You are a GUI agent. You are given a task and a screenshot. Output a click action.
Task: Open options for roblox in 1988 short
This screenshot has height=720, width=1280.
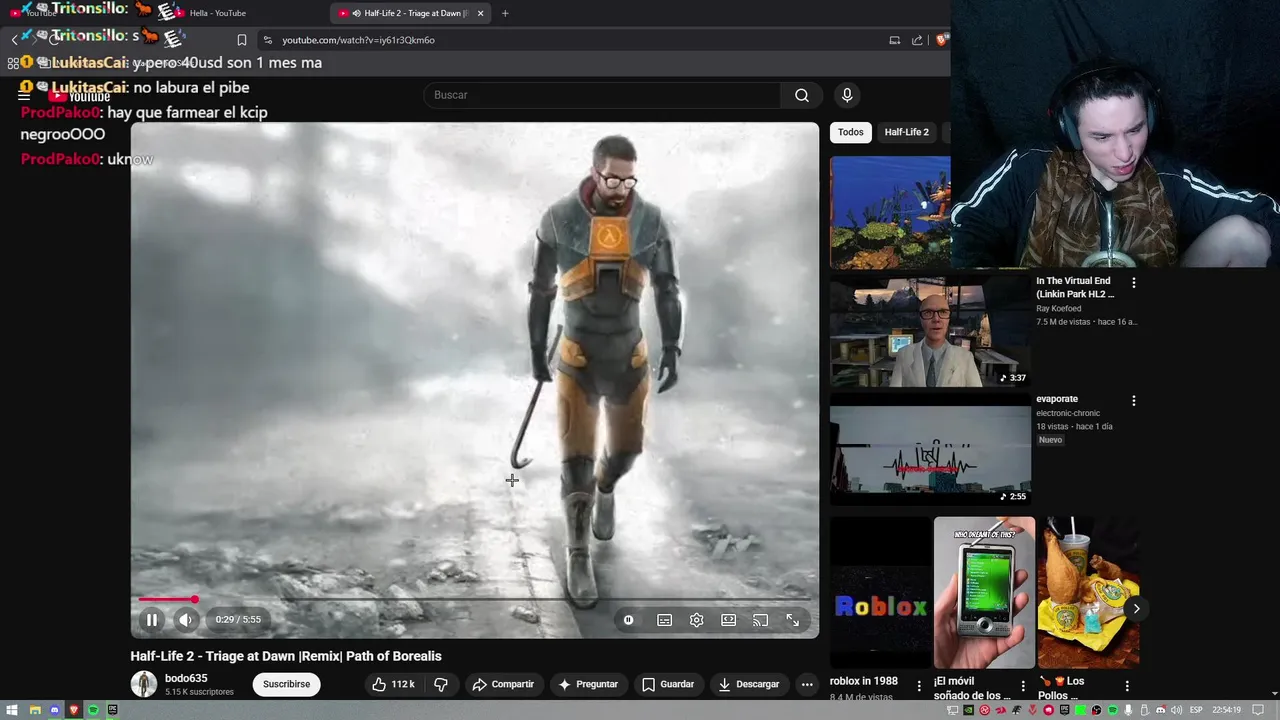[x=919, y=686]
